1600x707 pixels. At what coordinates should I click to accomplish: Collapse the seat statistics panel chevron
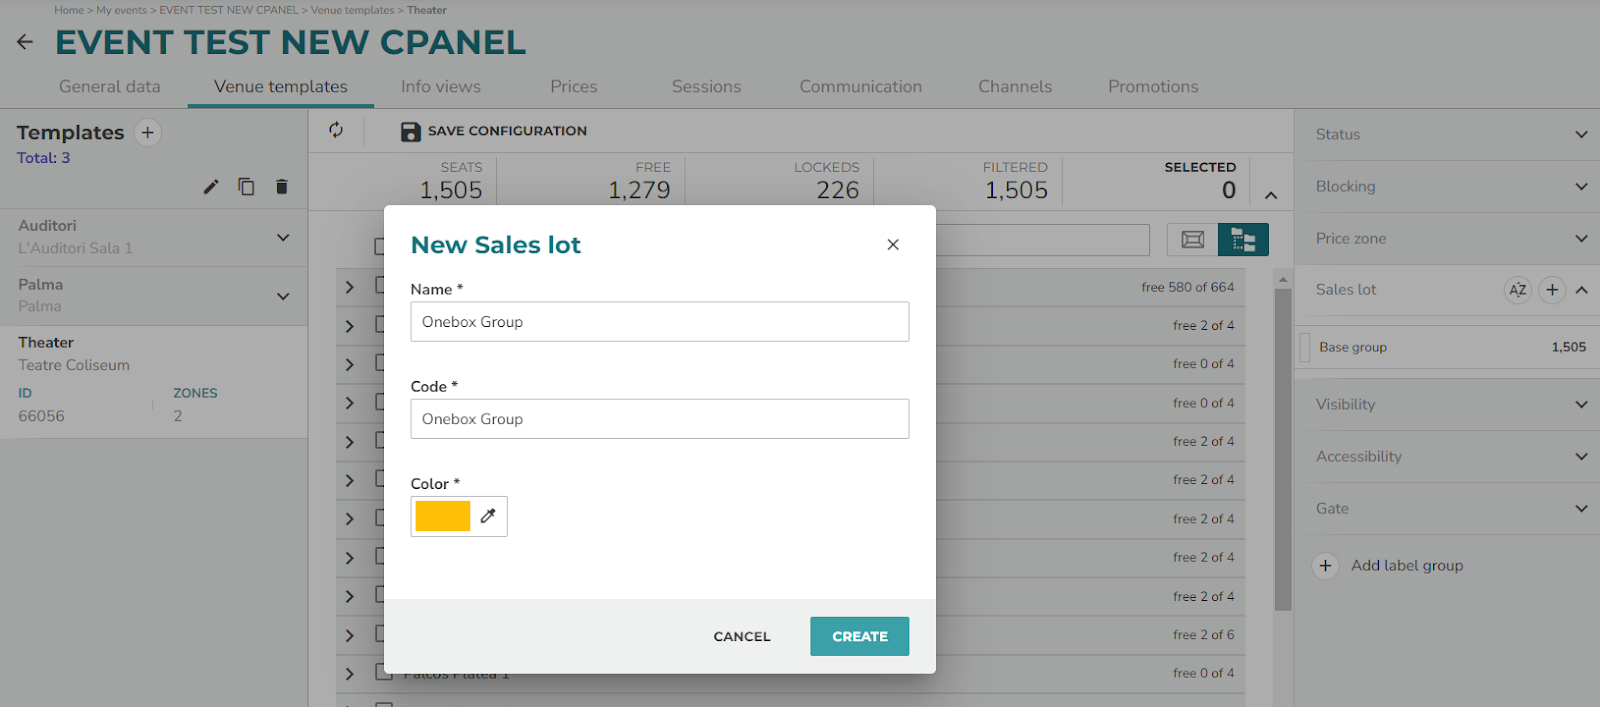point(1271,195)
